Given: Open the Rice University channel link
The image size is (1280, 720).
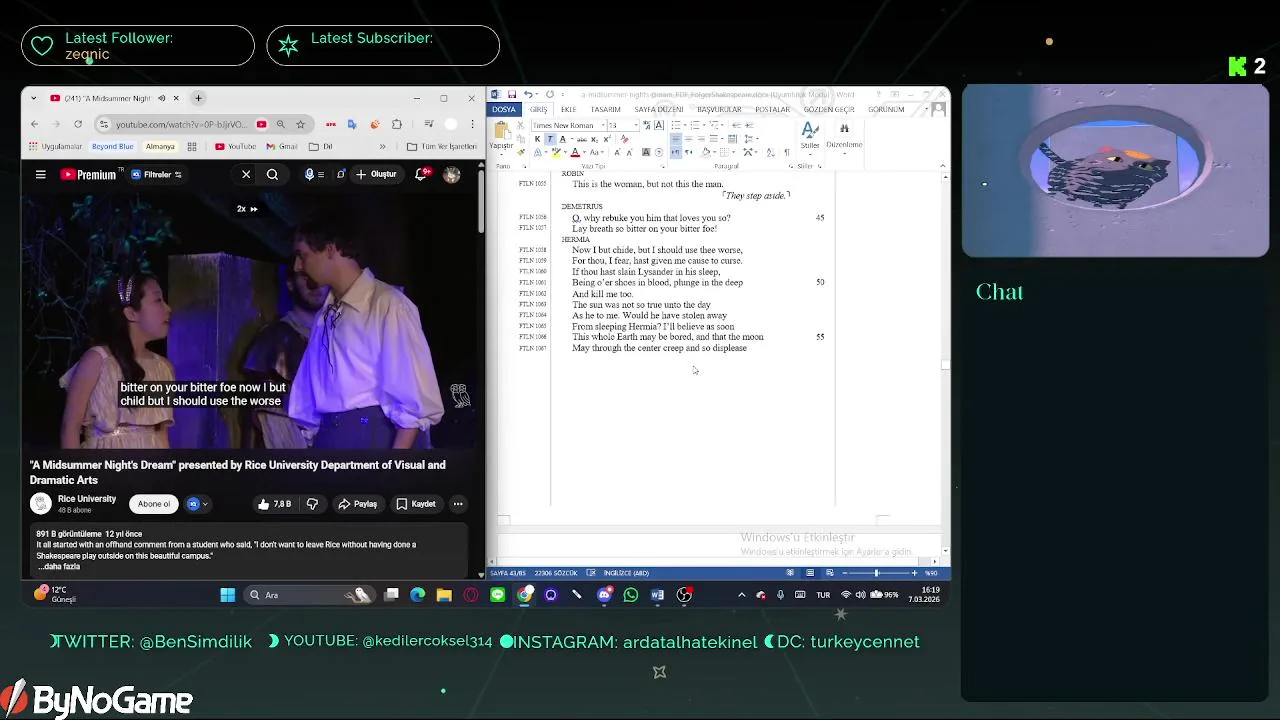Looking at the screenshot, I should 87,499.
